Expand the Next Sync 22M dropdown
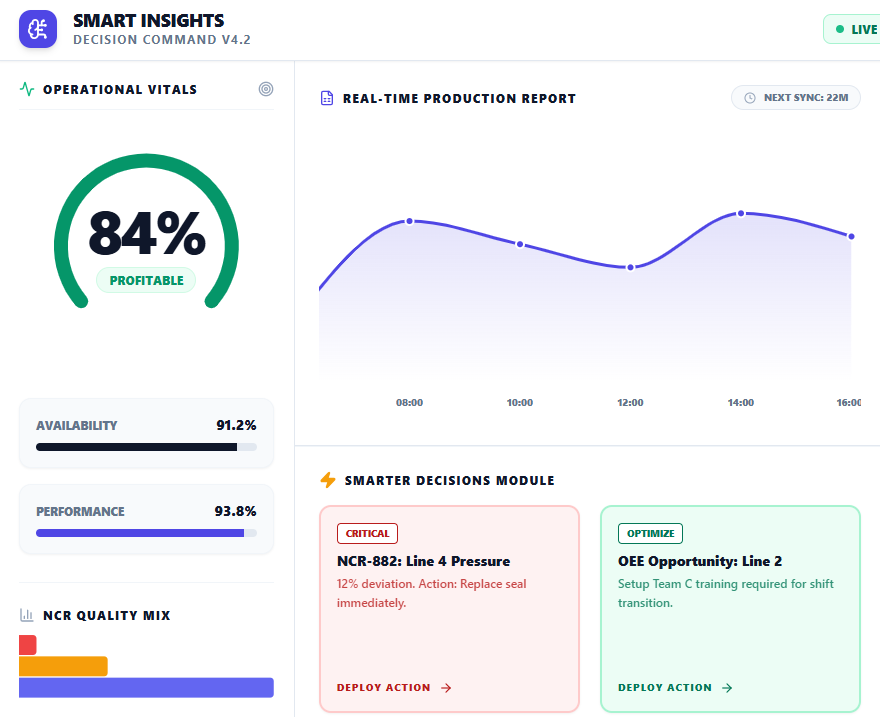 [x=796, y=97]
